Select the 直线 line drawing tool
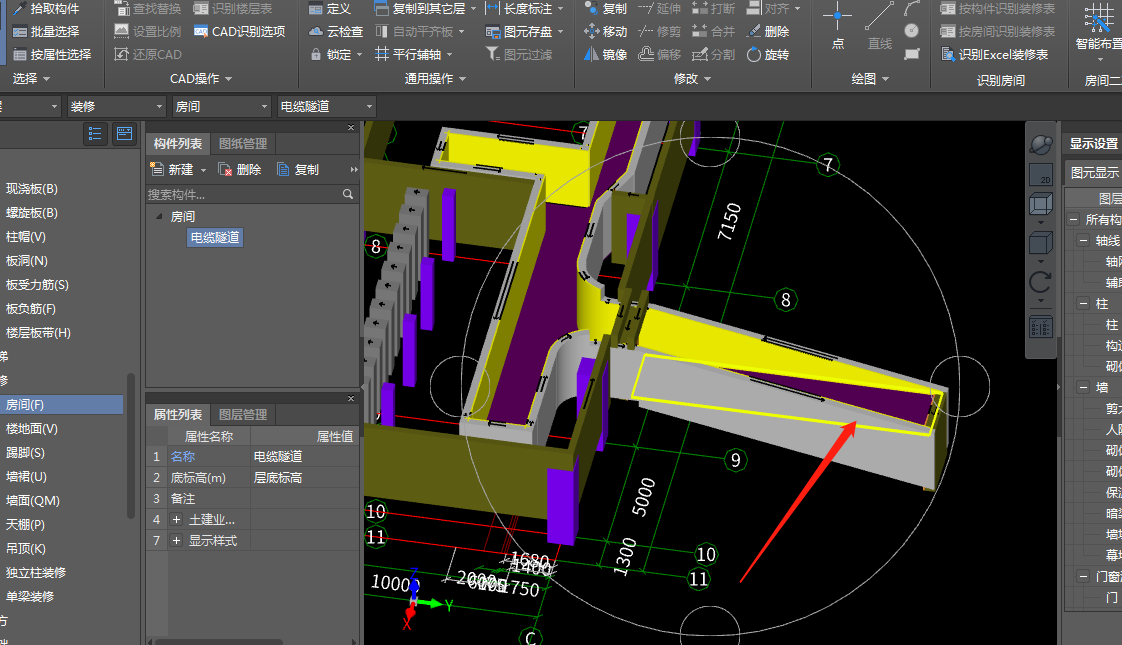Image resolution: width=1122 pixels, height=645 pixels. coord(879,26)
